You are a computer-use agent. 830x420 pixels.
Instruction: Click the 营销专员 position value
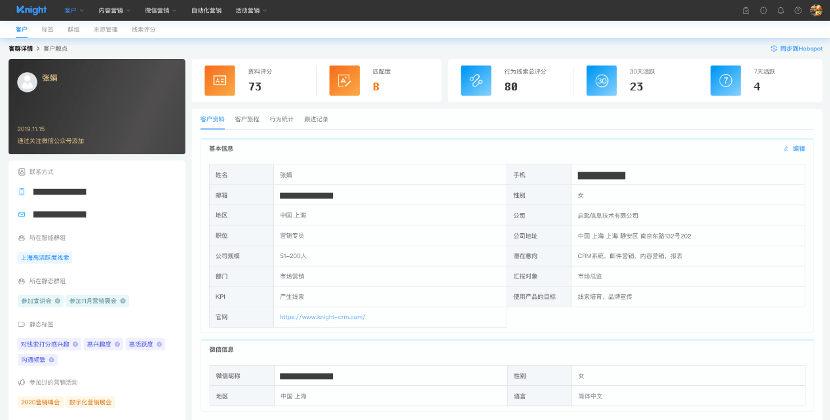(x=292, y=236)
